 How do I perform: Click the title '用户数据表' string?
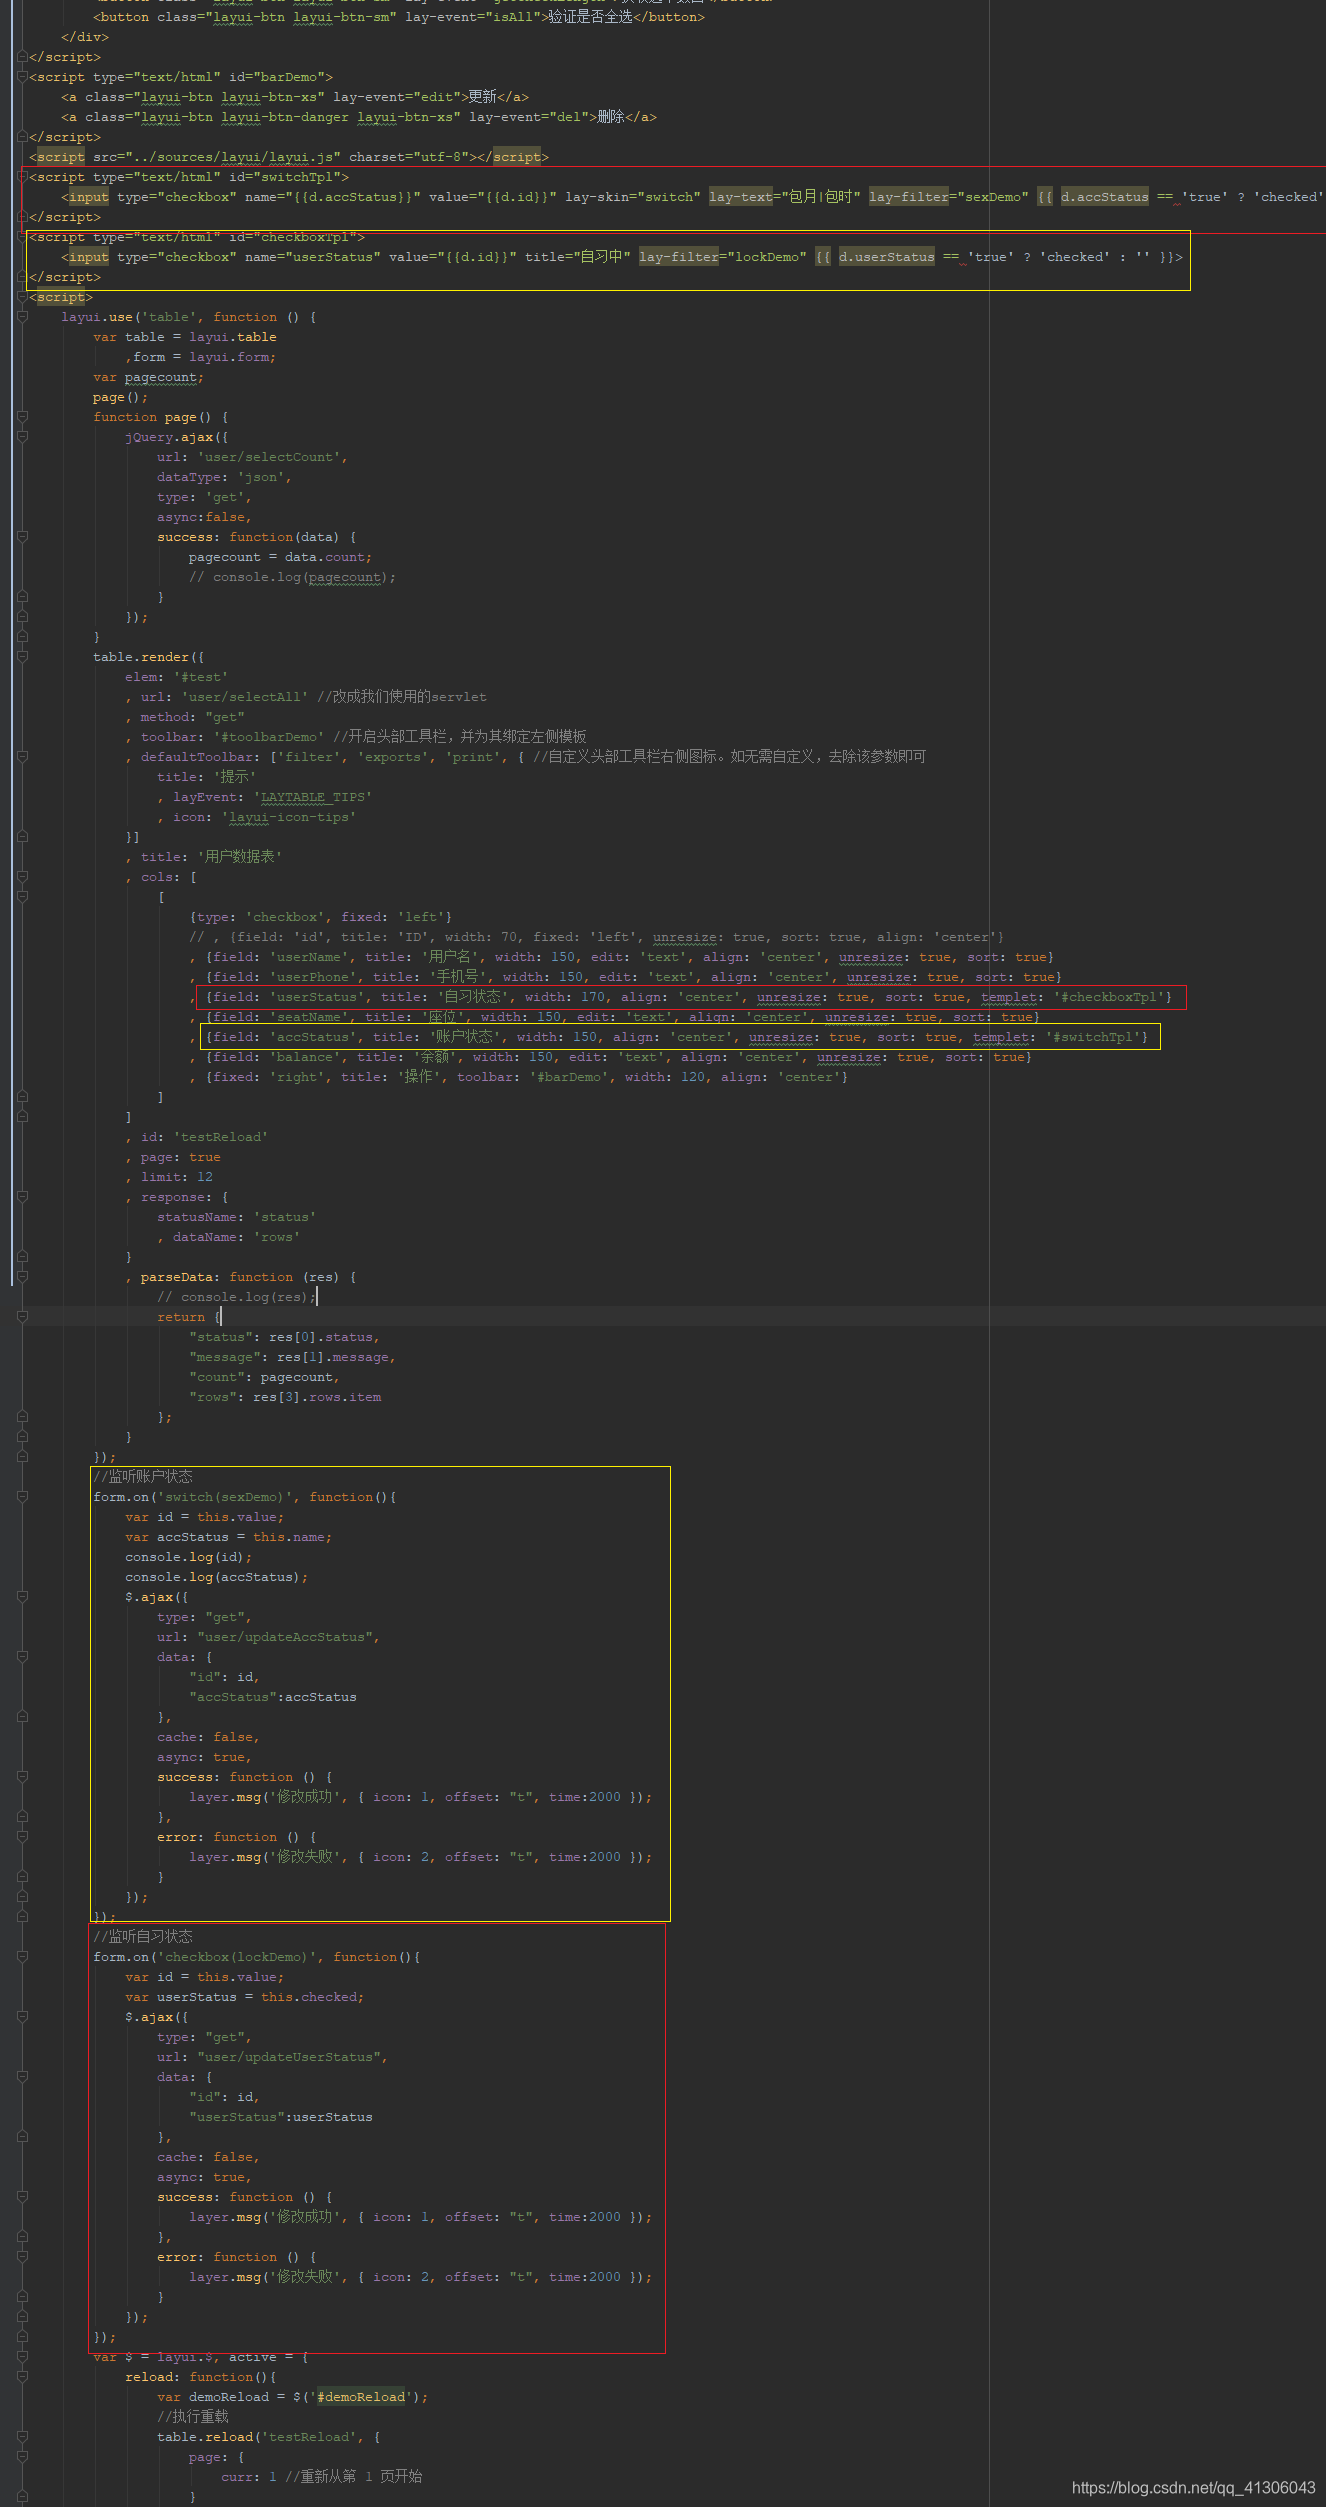pos(240,857)
